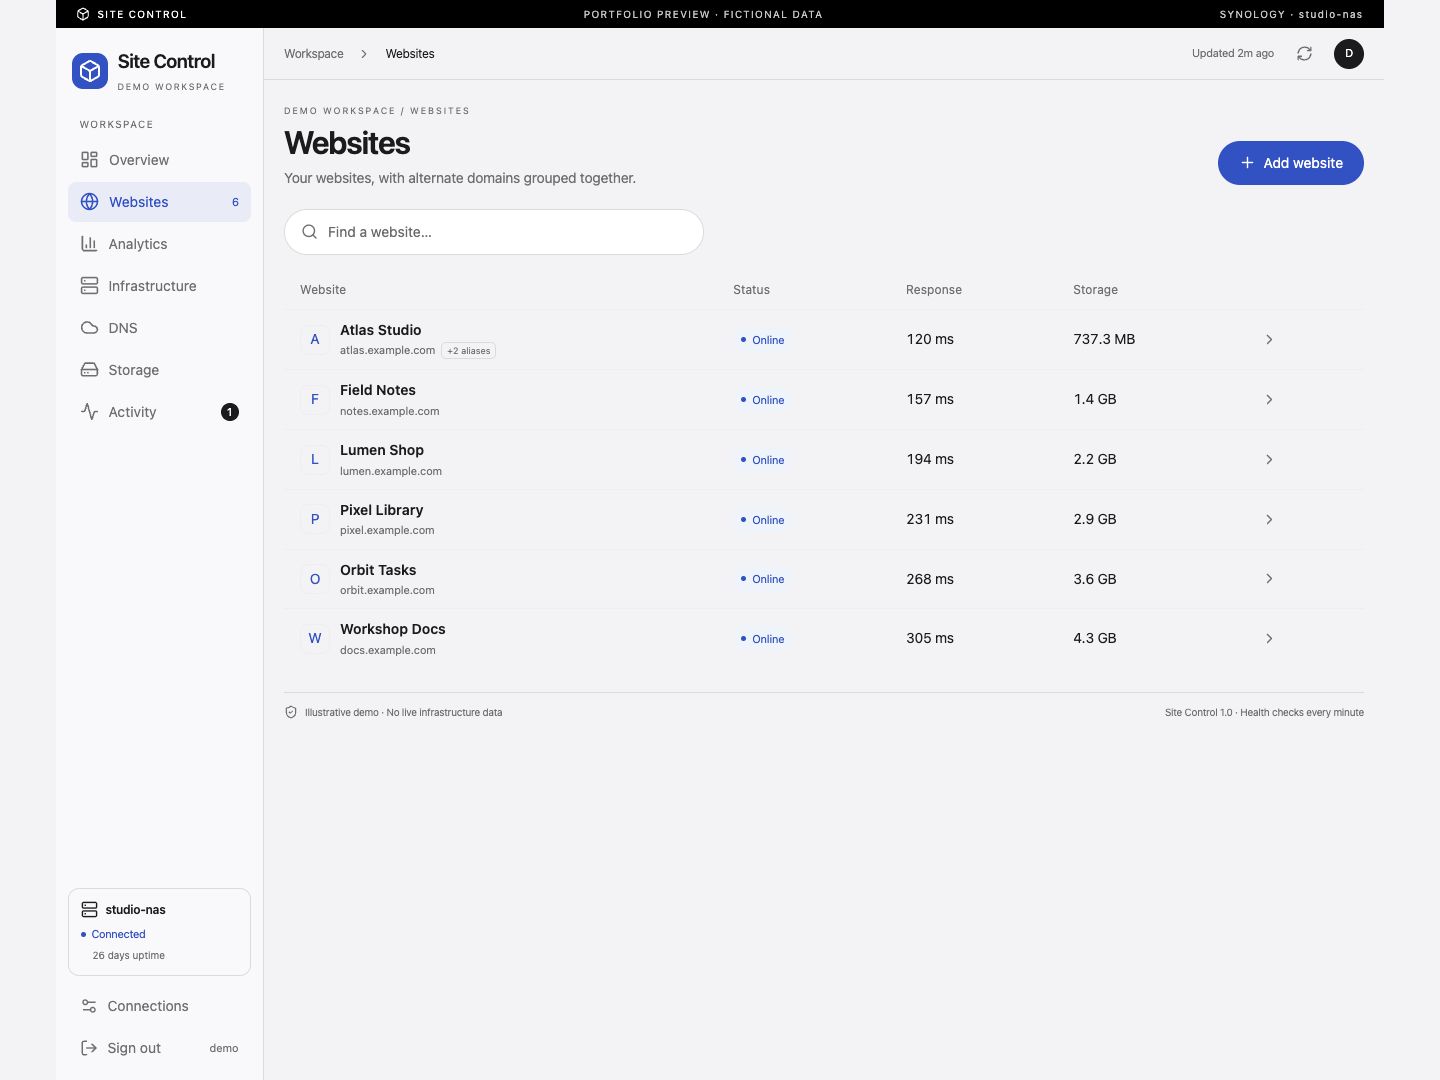Select Websites in the sidebar
Viewport: 1440px width, 1080px height.
(x=159, y=202)
